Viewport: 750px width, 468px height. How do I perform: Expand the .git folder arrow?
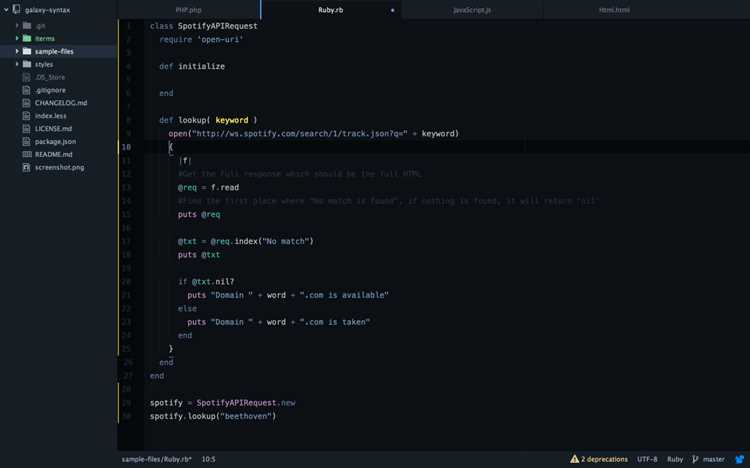[17, 25]
